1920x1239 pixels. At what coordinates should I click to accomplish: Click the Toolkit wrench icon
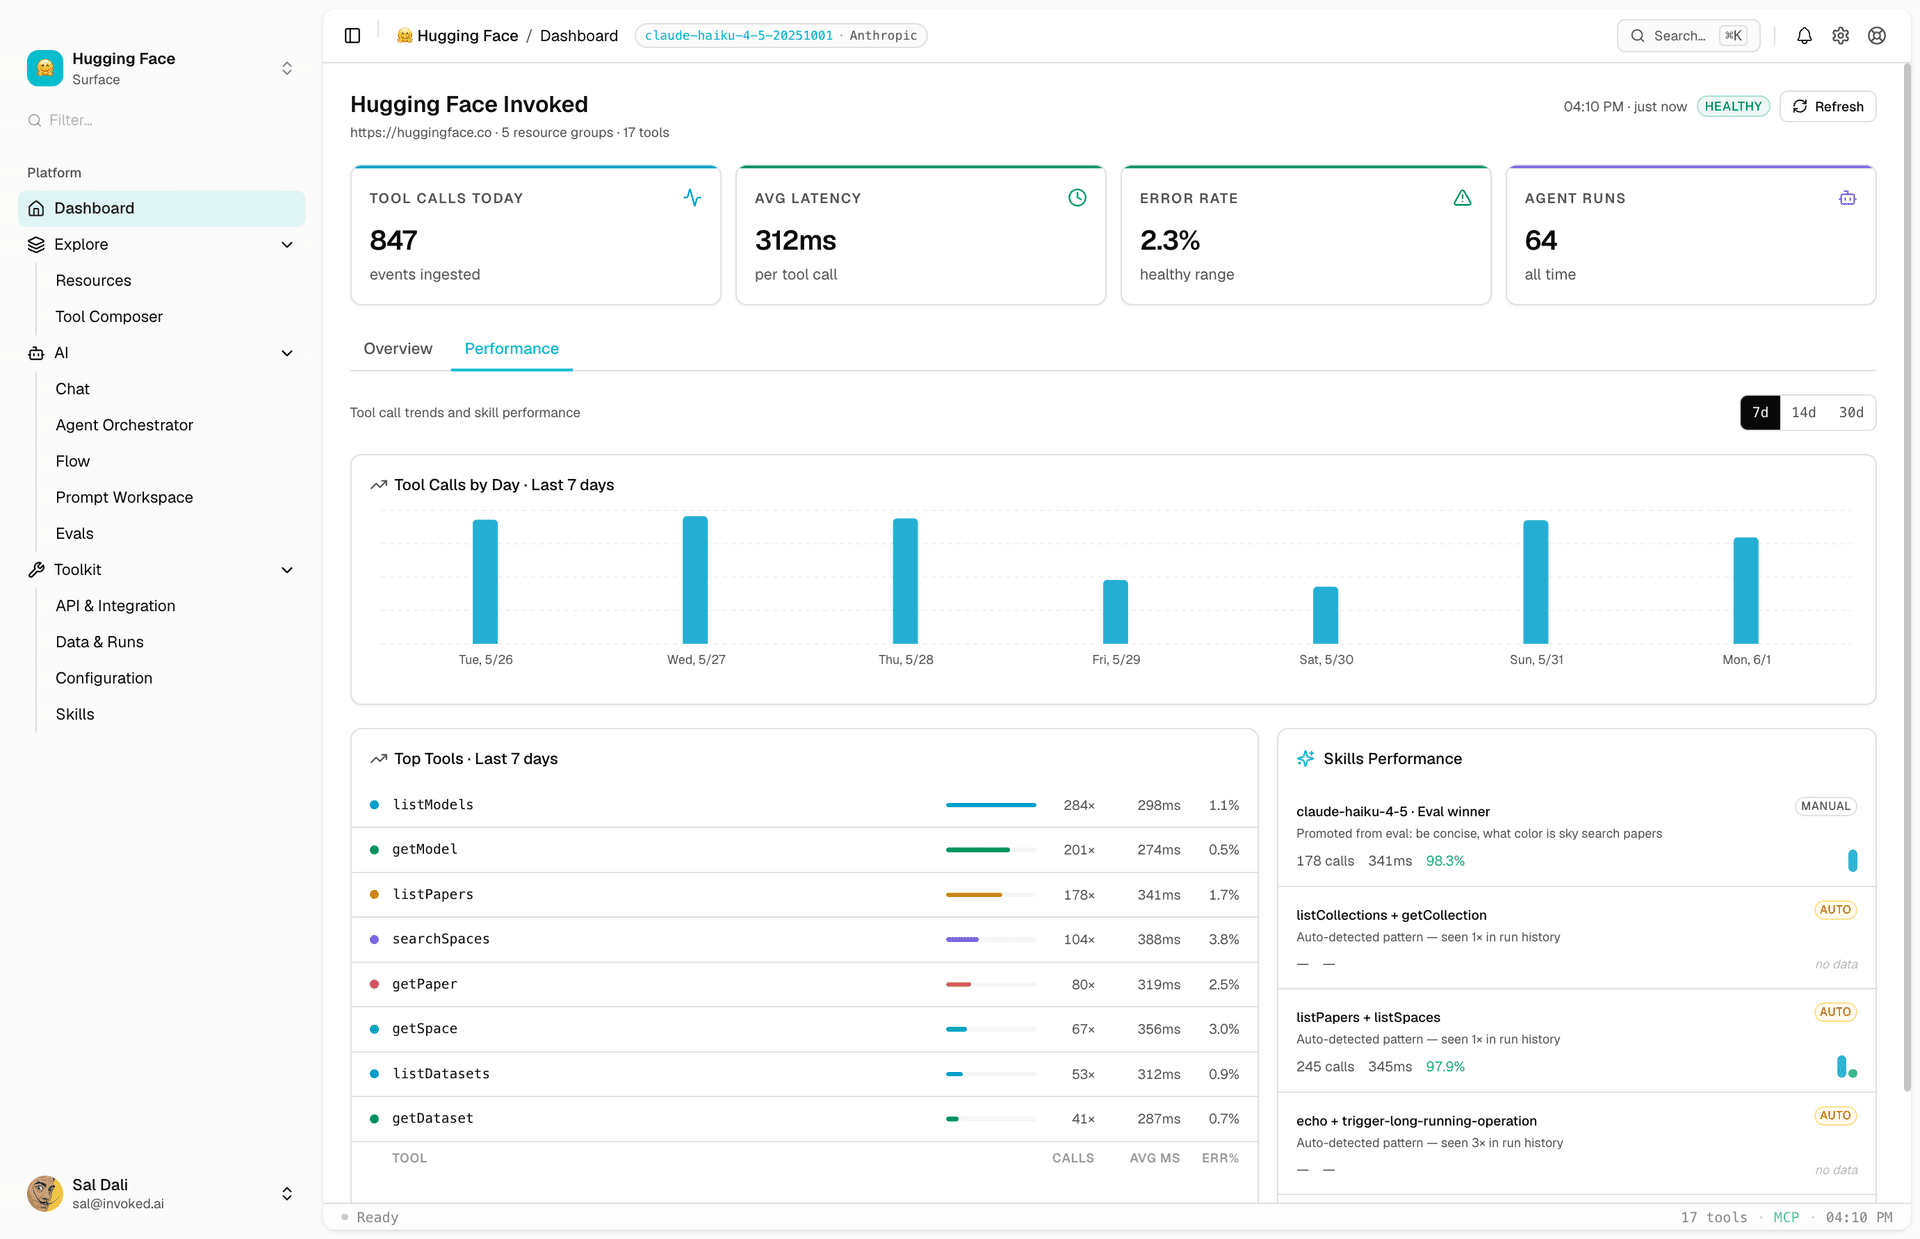coord(36,570)
